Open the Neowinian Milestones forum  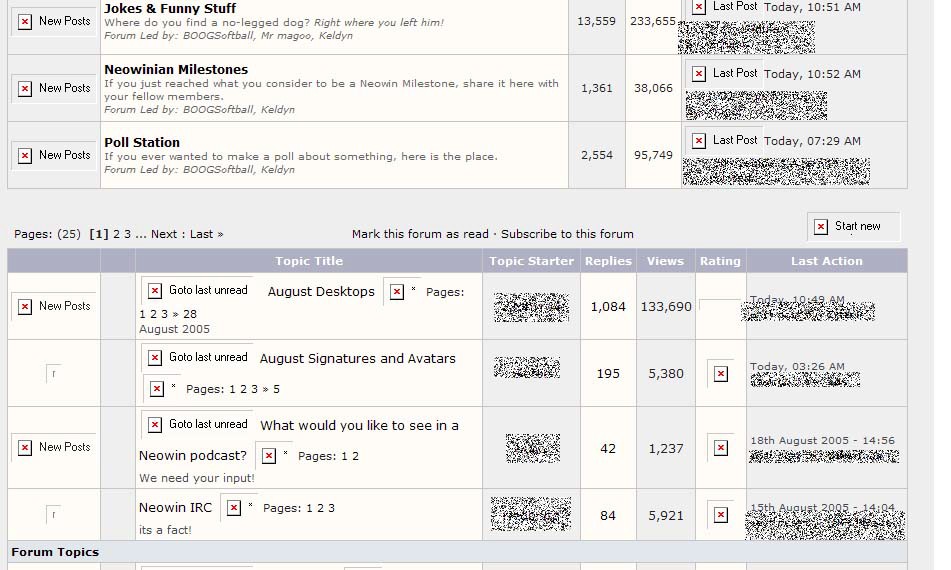[x=176, y=69]
